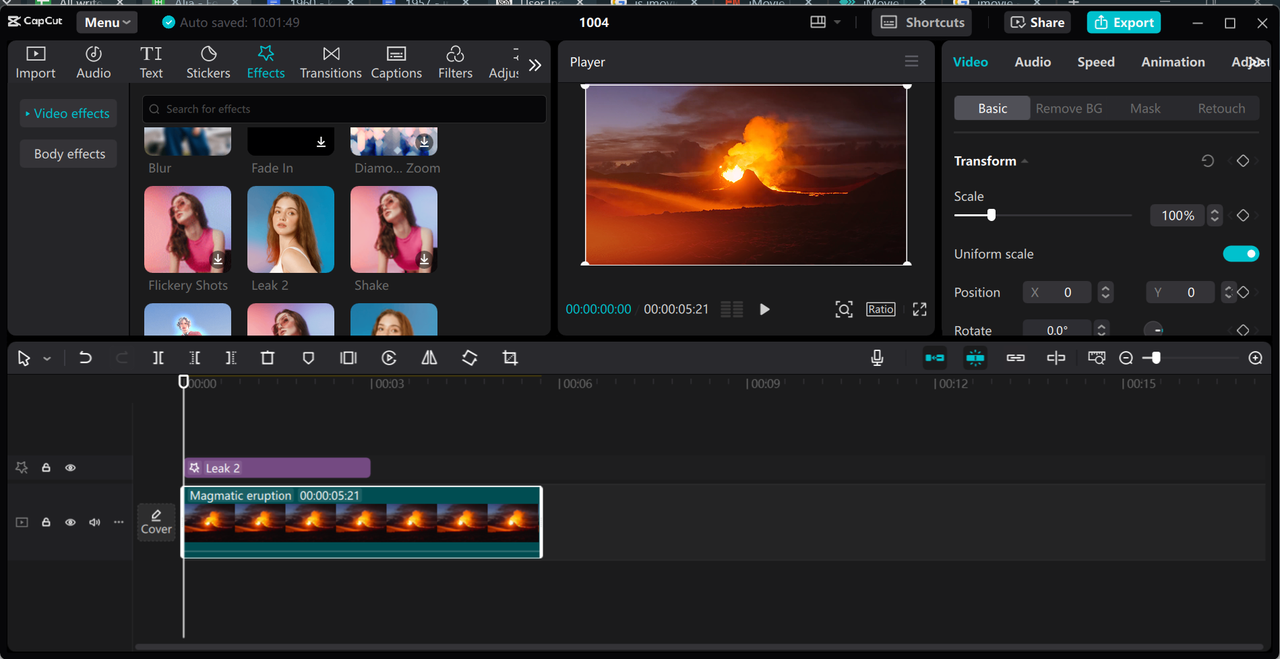
Task: Lock the Leak 2 effect track
Action: pos(46,467)
